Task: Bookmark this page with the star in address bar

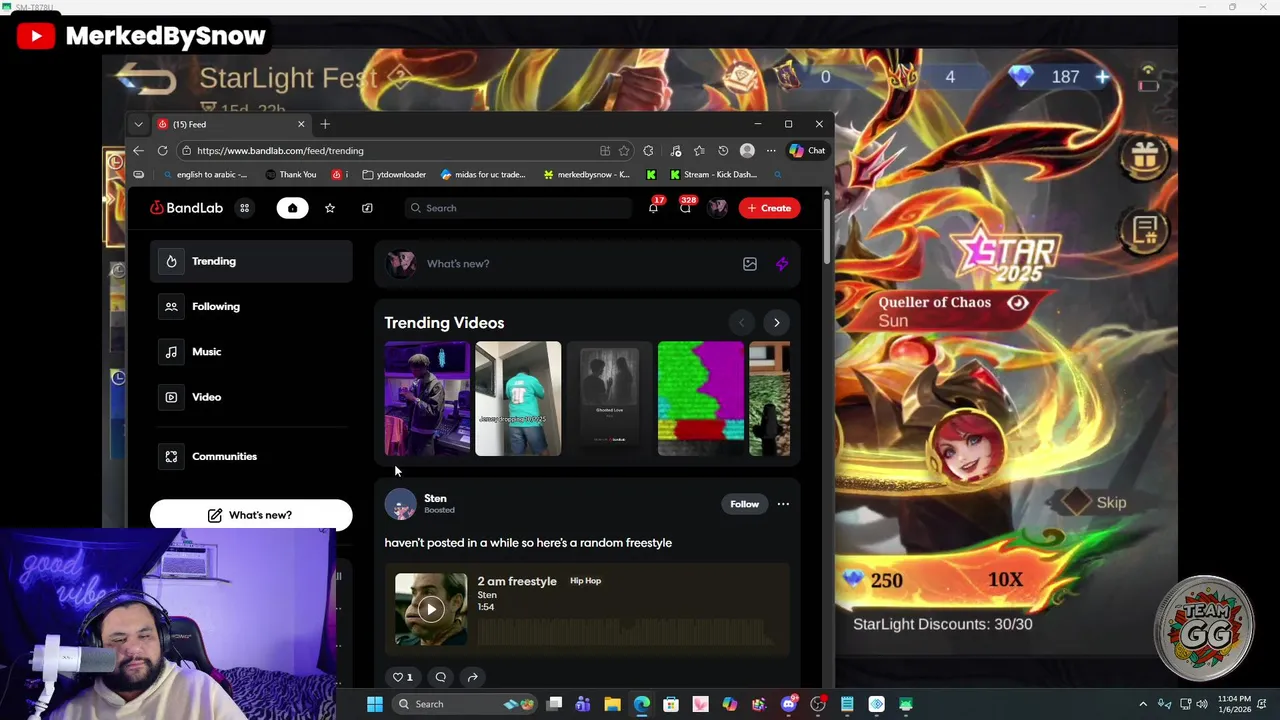Action: [624, 151]
